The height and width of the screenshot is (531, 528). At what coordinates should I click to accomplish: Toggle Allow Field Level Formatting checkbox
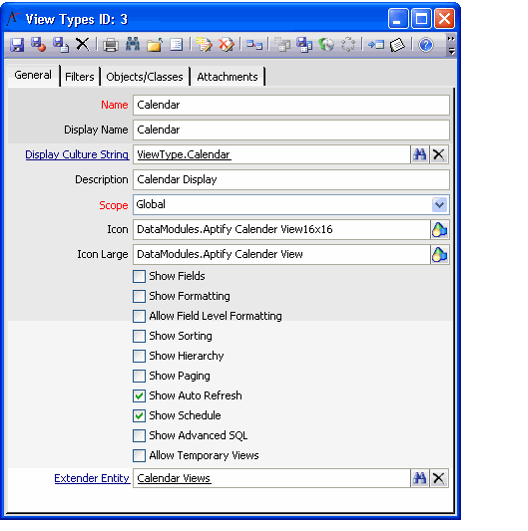click(139, 316)
